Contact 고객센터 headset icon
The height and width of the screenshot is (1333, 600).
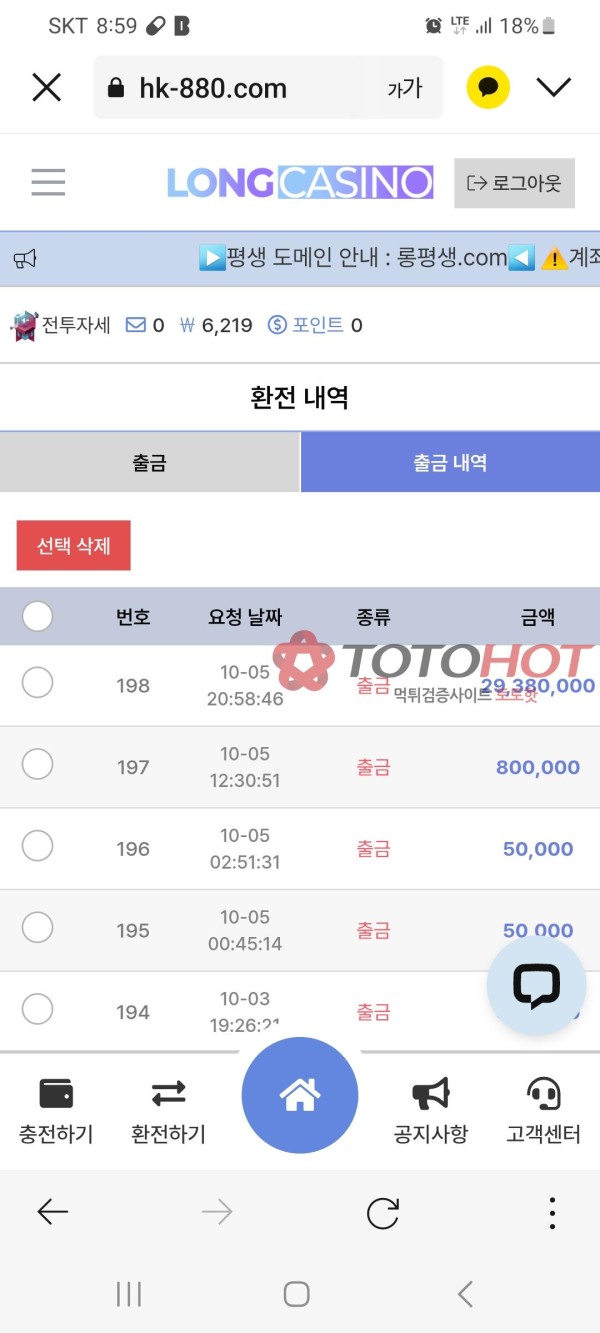coord(541,1095)
